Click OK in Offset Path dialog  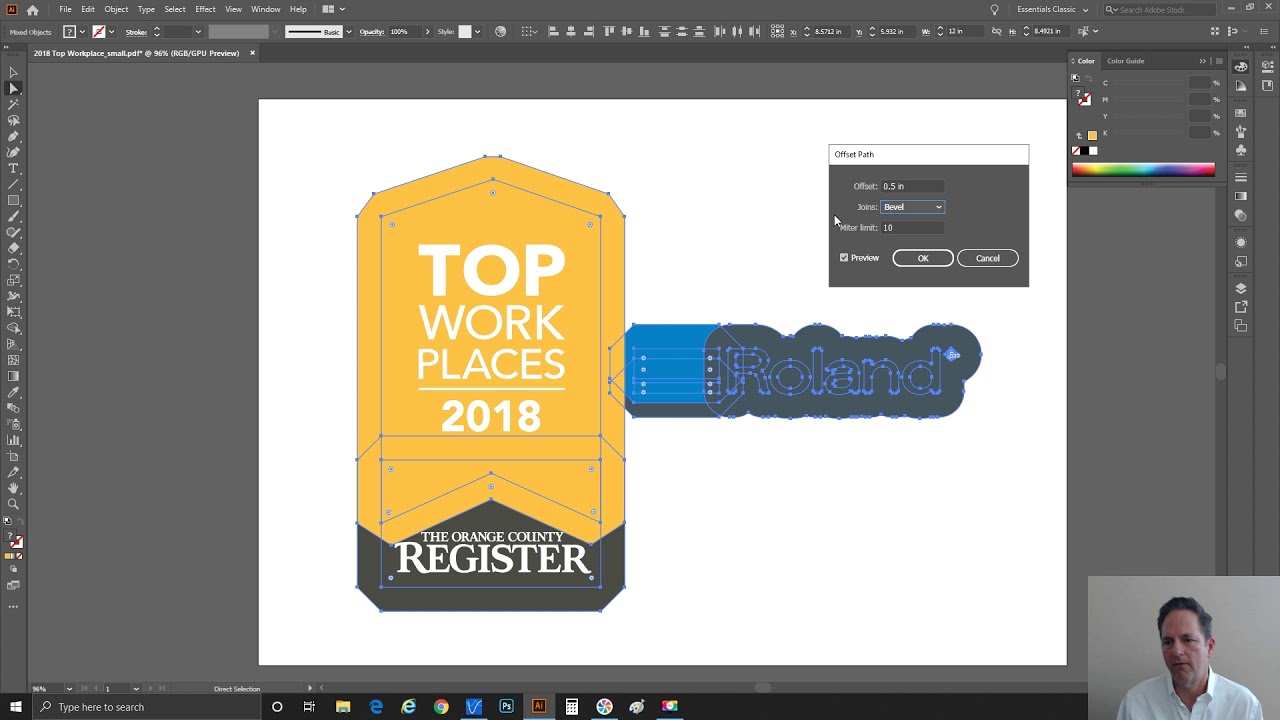(x=923, y=258)
